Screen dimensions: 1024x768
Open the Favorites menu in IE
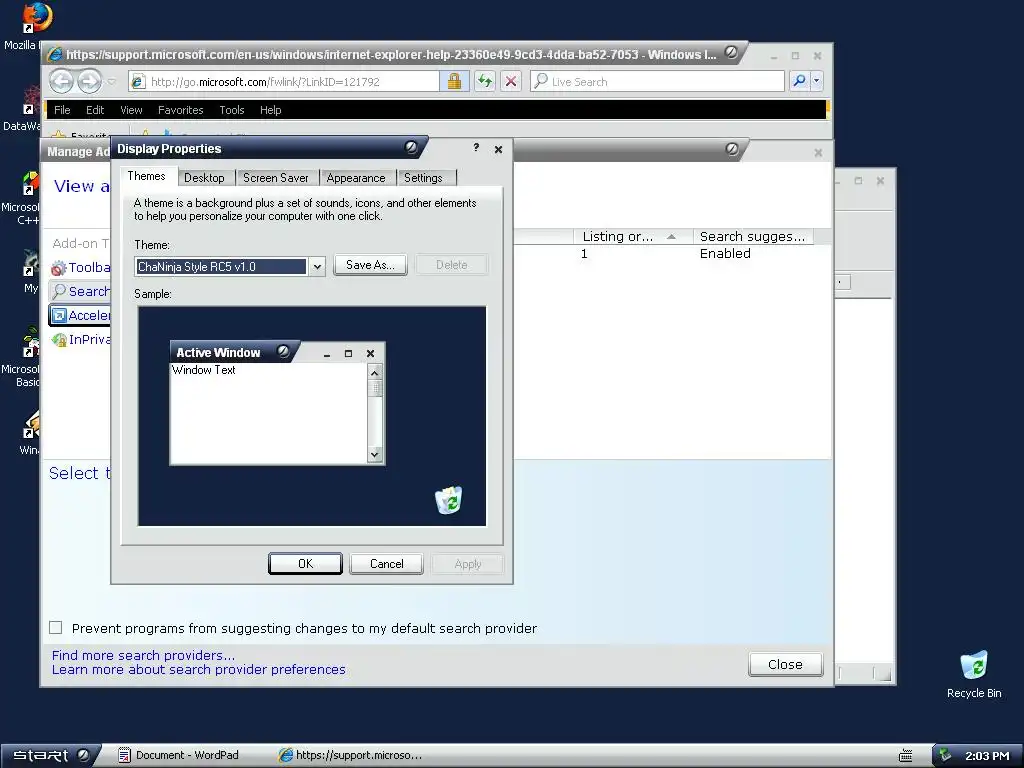[x=180, y=110]
